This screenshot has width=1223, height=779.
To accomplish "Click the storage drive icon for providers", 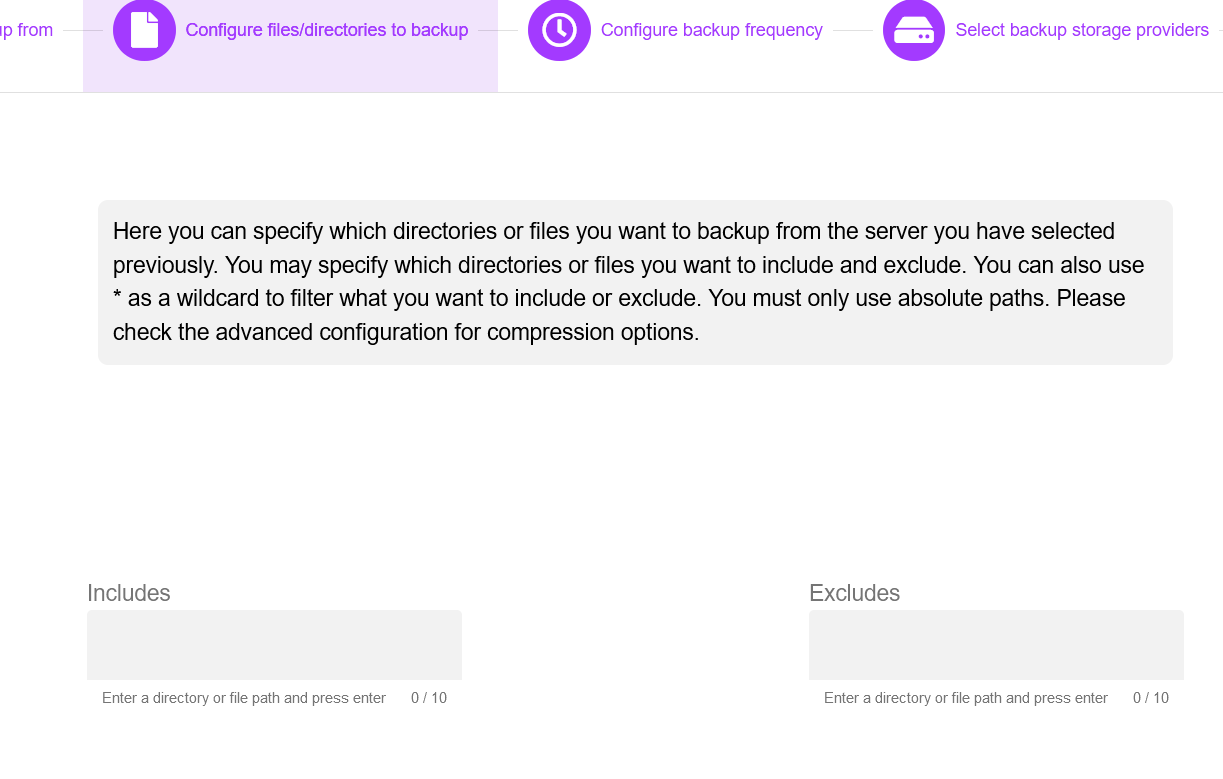I will 914,30.
